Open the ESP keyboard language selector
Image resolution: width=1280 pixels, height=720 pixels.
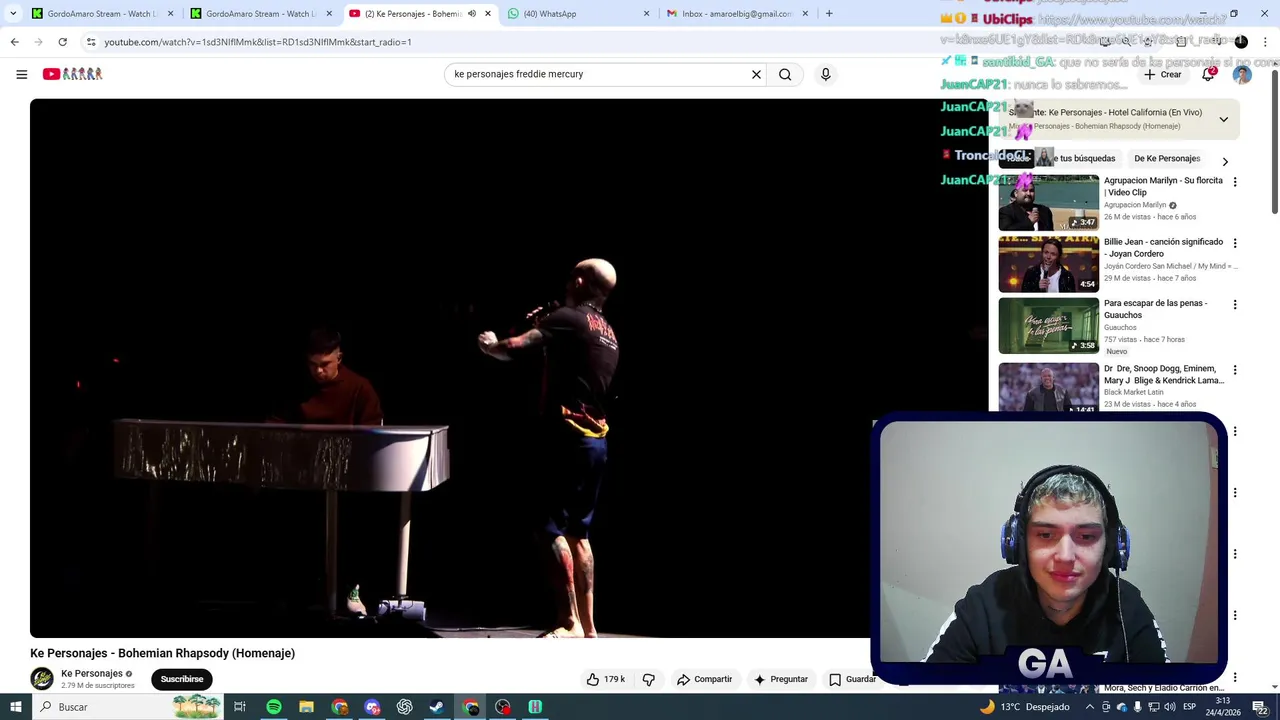point(1190,707)
